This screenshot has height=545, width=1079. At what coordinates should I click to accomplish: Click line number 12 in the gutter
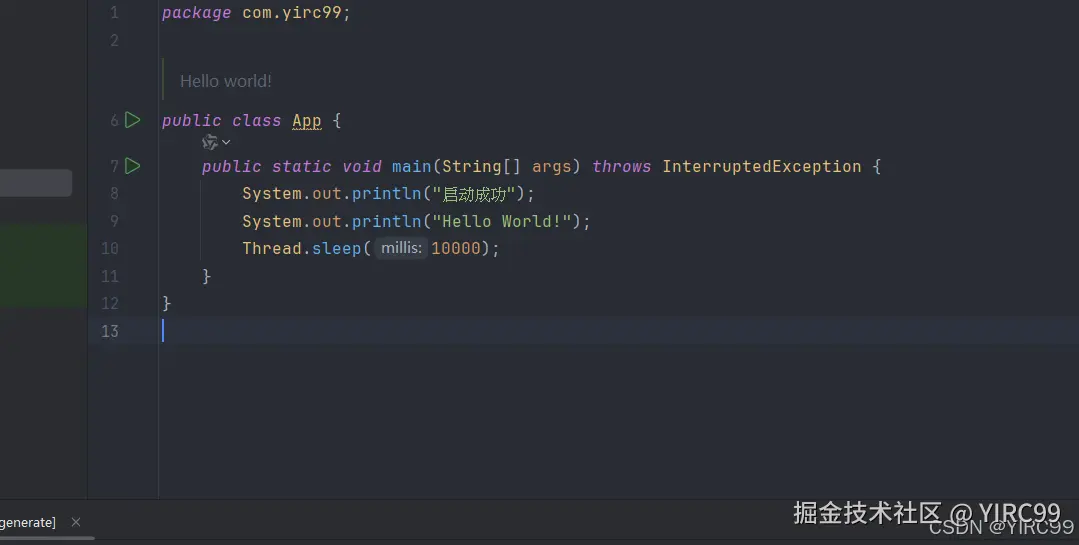tap(110, 303)
